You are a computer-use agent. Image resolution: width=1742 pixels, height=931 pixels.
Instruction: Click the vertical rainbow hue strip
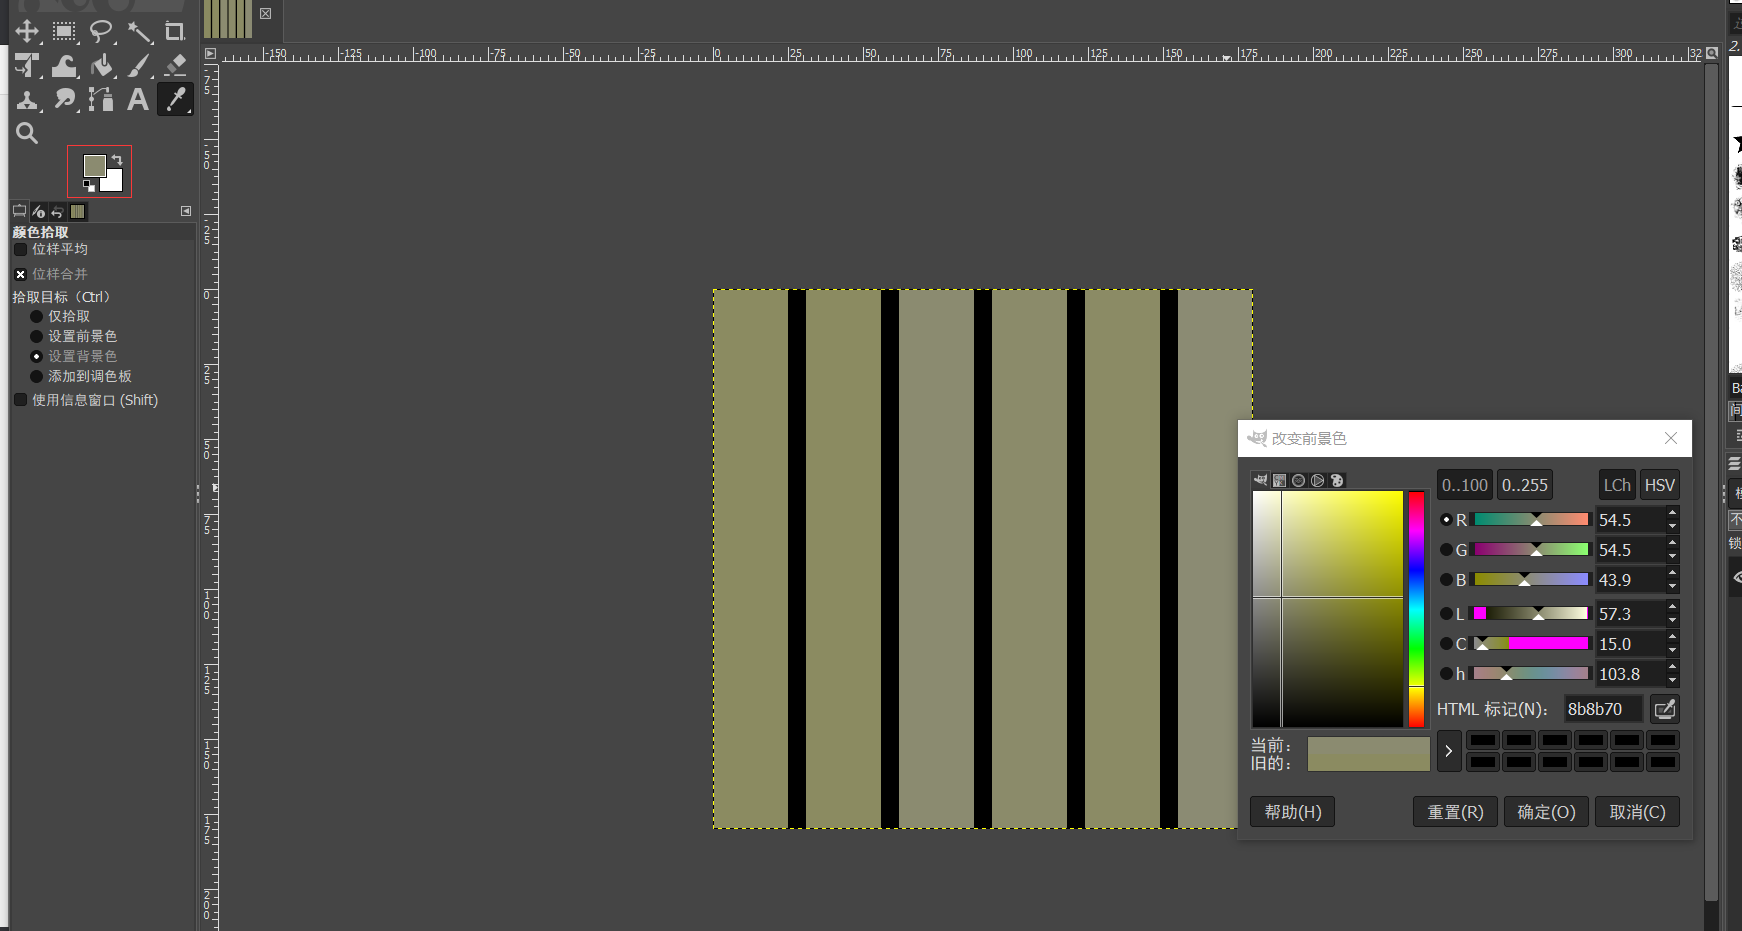pos(1416,609)
